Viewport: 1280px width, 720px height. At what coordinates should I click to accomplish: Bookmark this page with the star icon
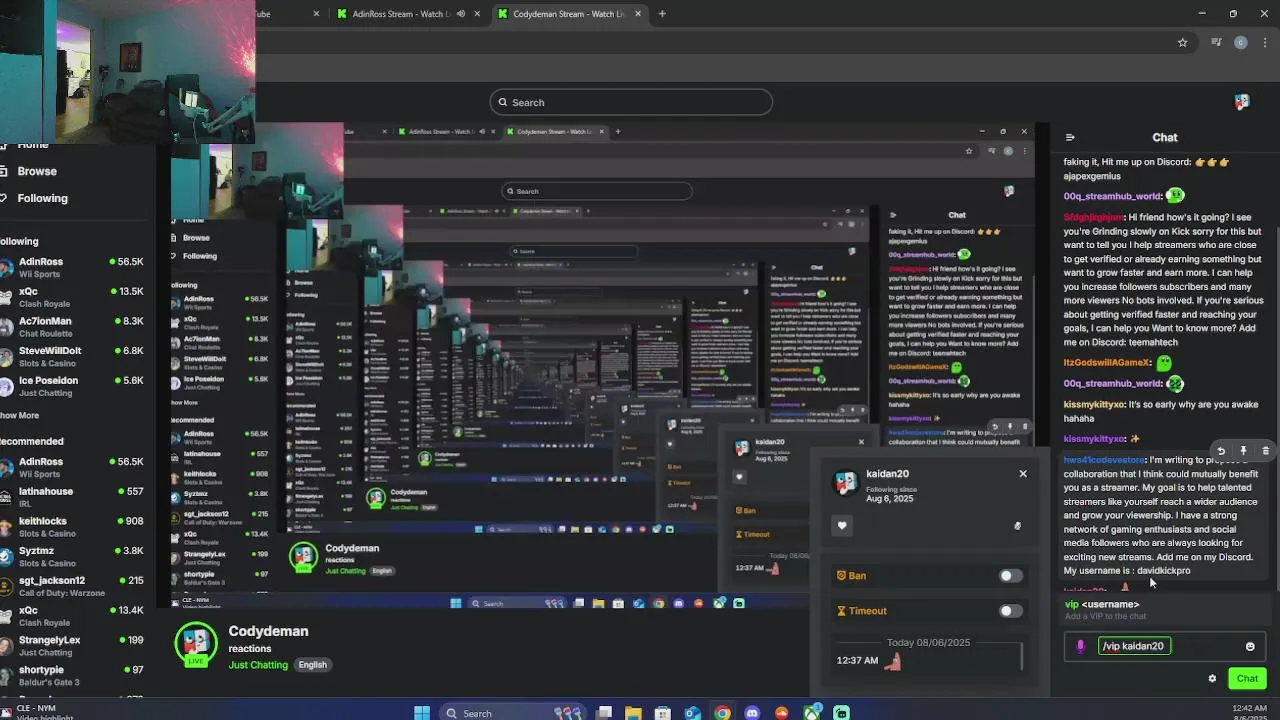[x=1183, y=42]
